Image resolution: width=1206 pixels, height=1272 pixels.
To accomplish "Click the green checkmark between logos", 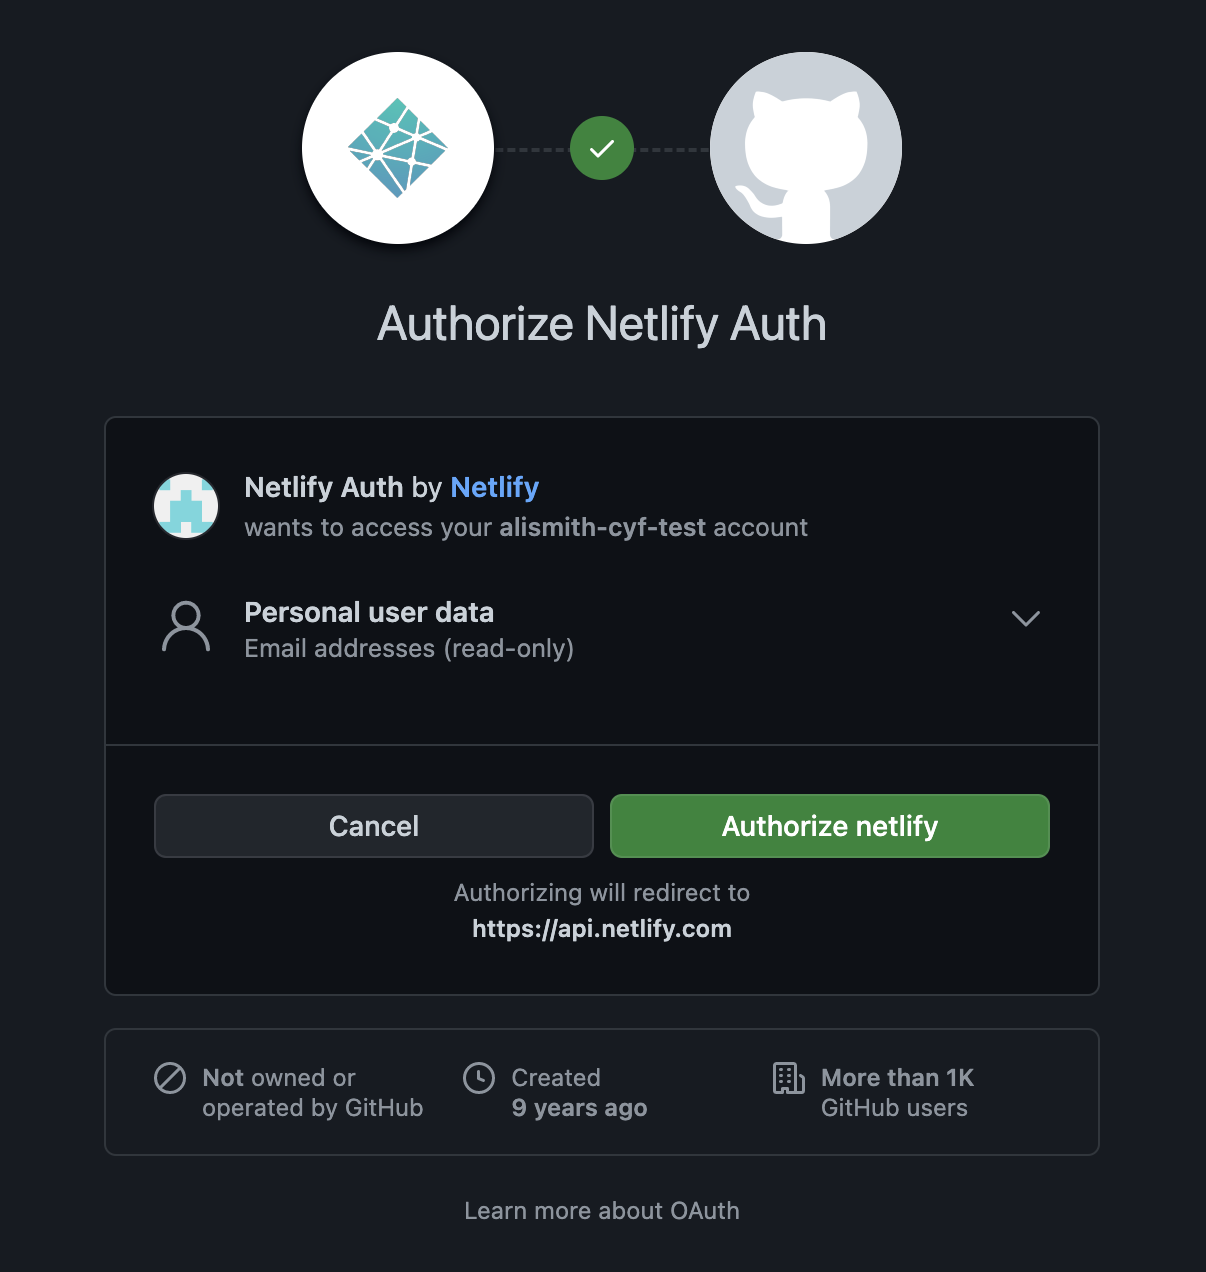I will click(x=601, y=148).
